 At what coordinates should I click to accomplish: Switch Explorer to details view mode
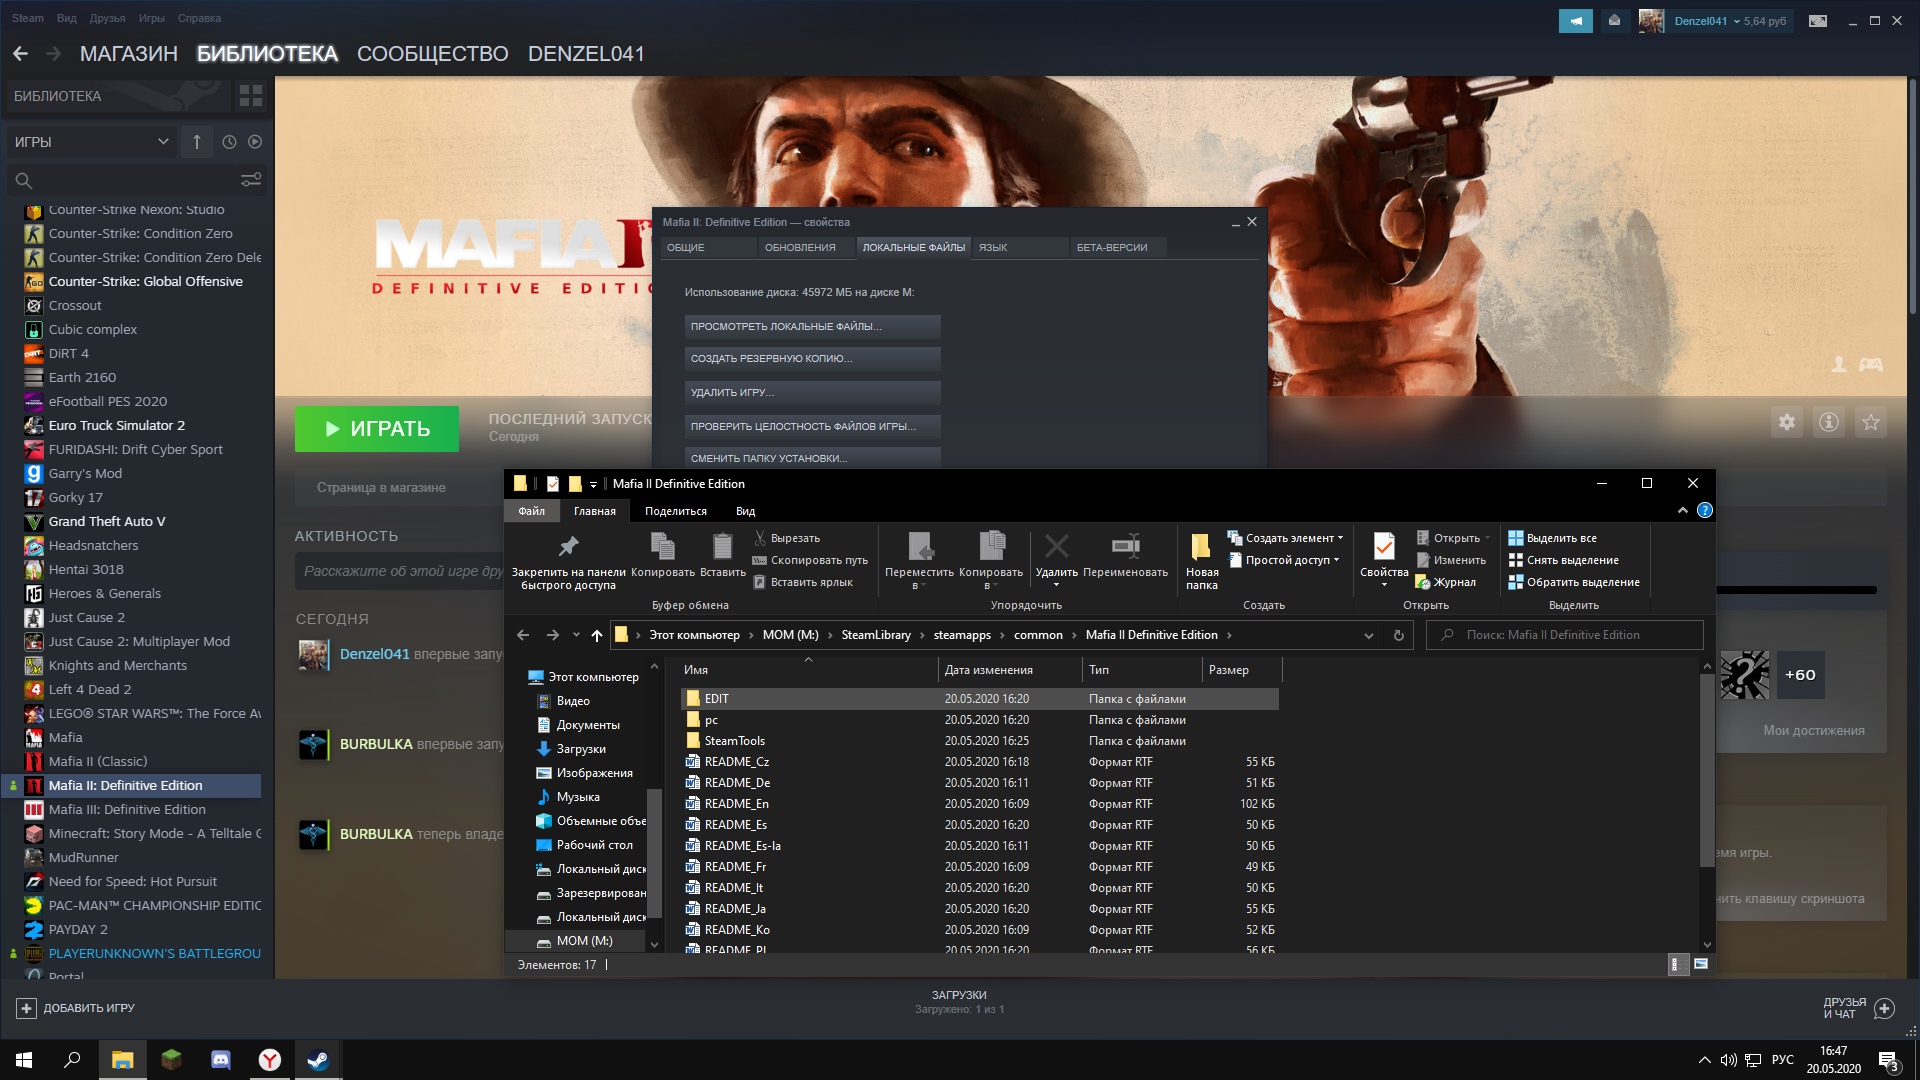click(x=1677, y=964)
